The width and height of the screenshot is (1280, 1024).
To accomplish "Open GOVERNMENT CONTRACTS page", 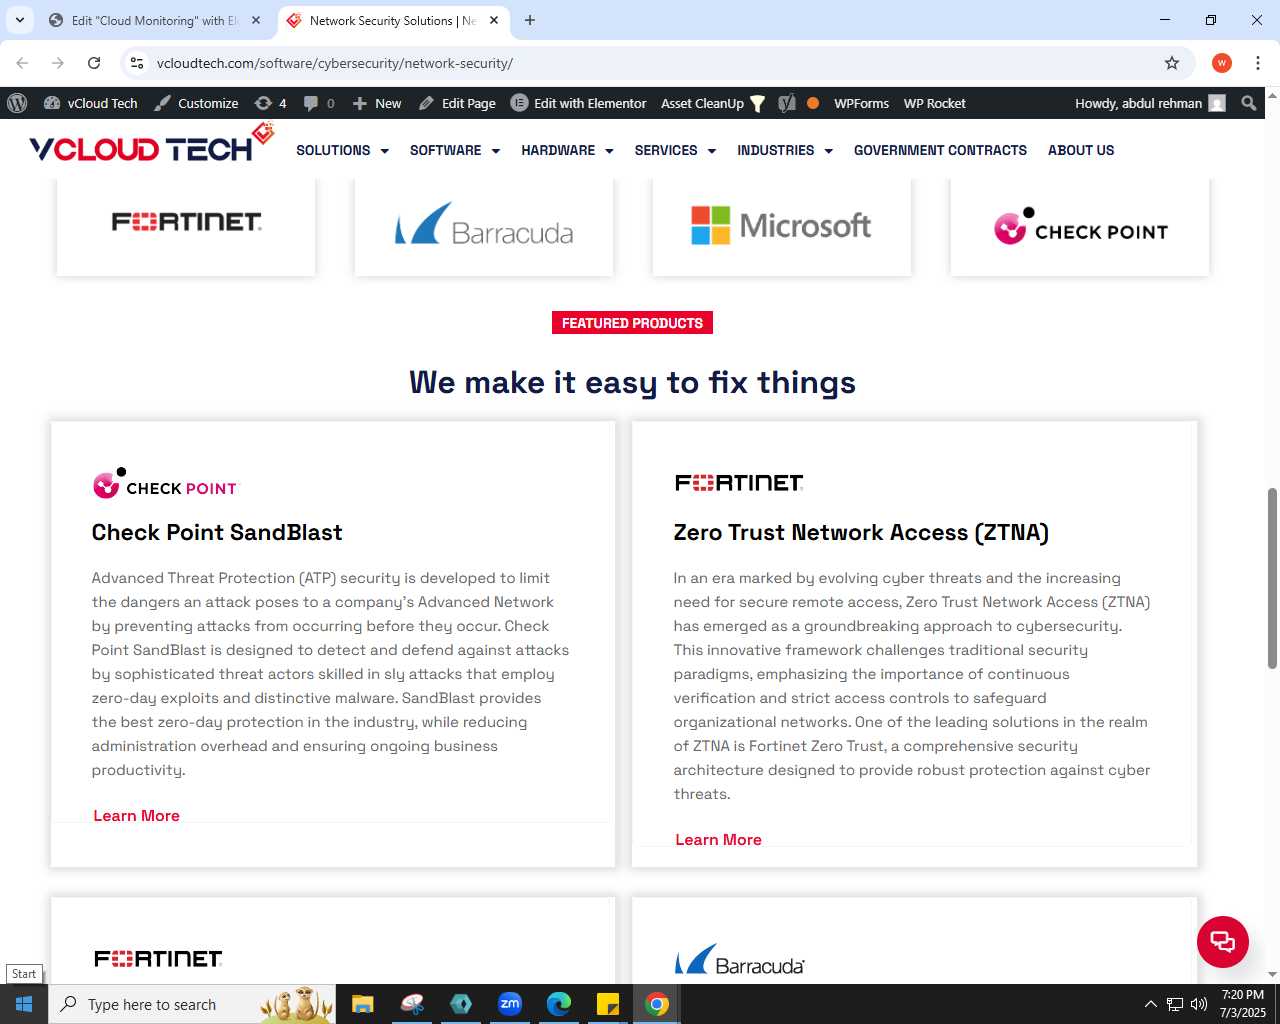I will [940, 150].
